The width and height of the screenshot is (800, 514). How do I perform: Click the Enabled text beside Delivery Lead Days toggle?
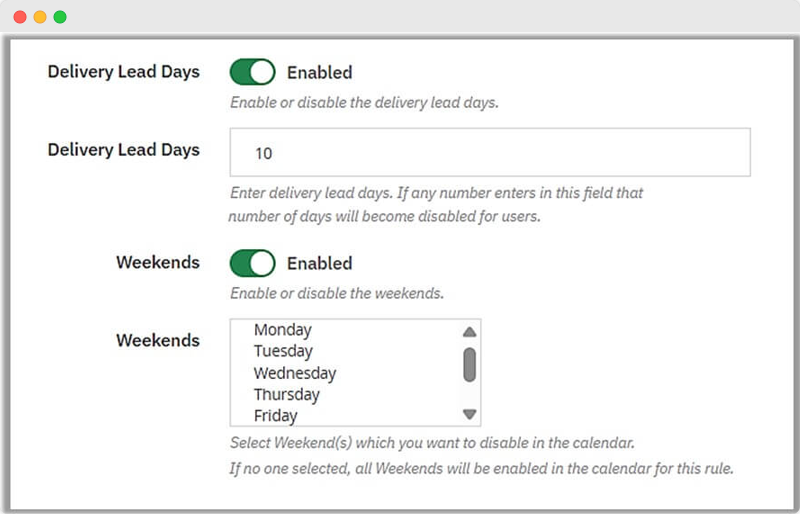(319, 72)
